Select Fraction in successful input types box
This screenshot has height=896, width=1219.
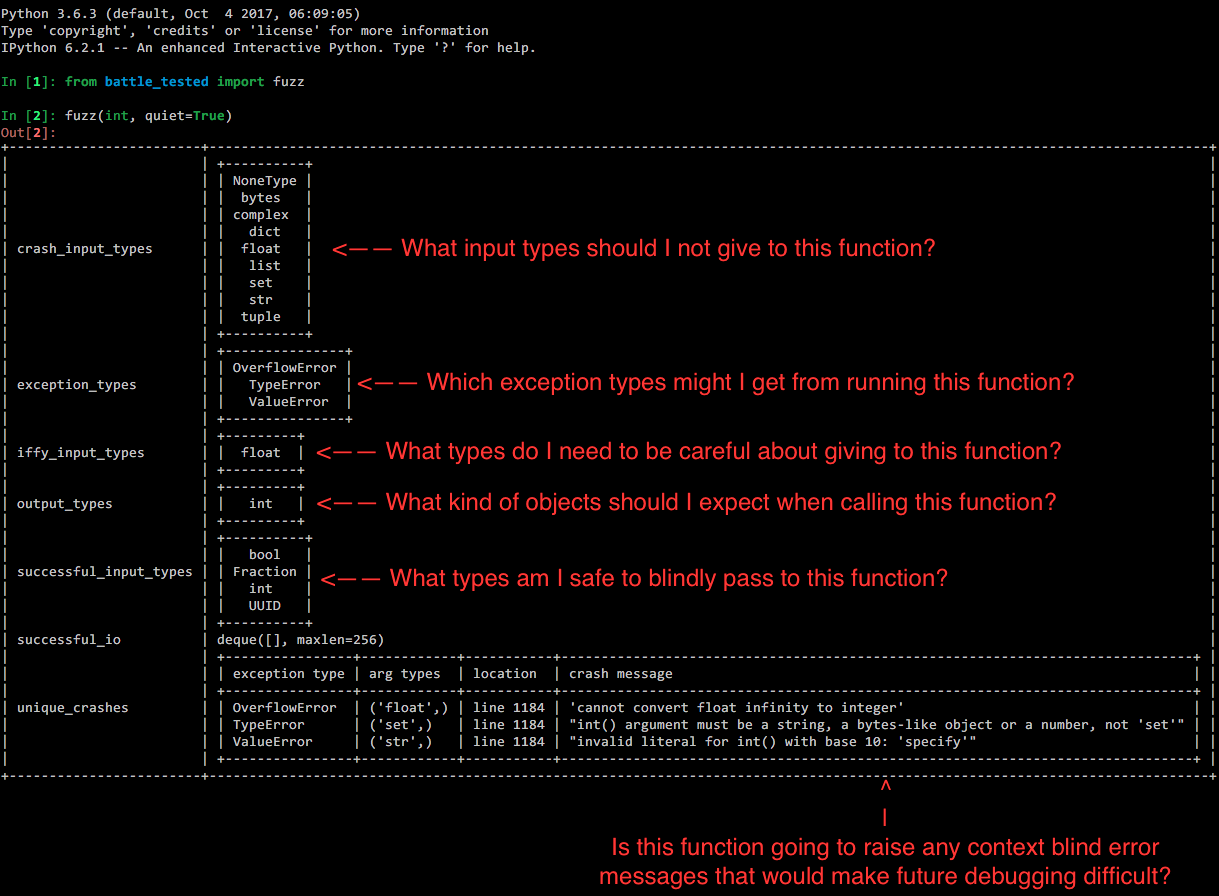pos(264,572)
